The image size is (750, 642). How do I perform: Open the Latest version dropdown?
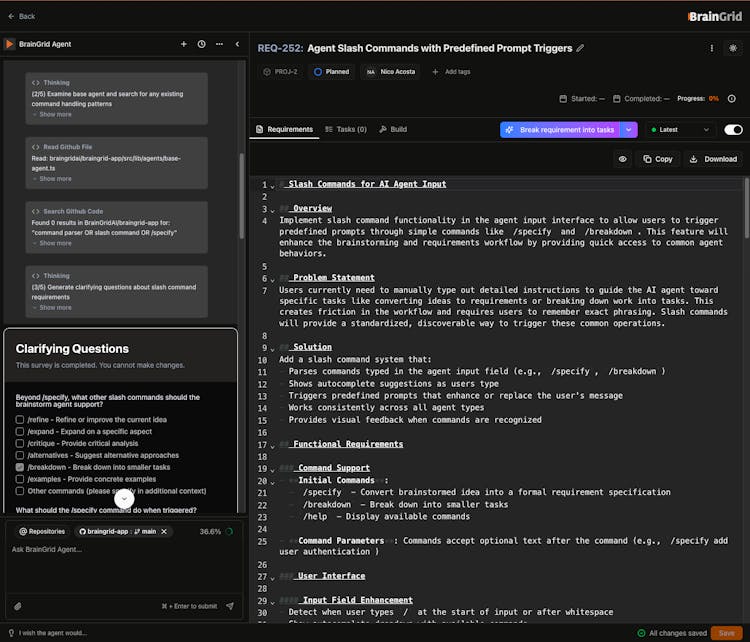coord(680,130)
